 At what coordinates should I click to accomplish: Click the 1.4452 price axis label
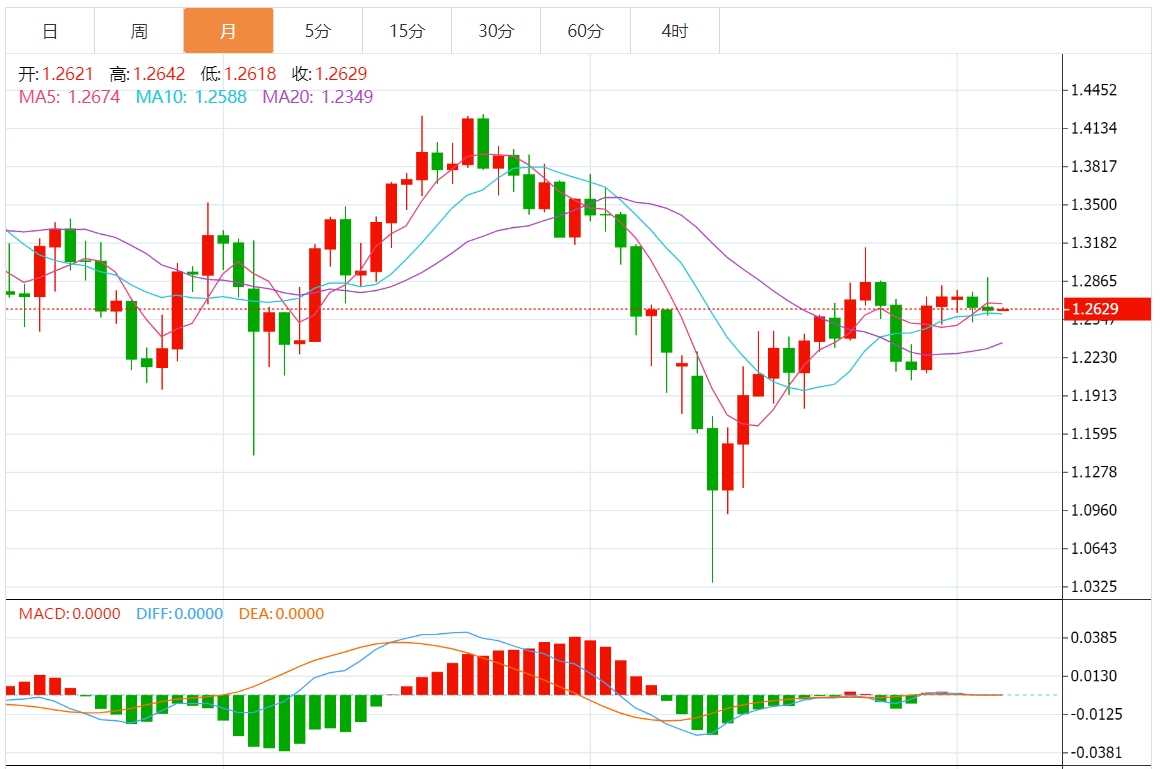(1094, 91)
